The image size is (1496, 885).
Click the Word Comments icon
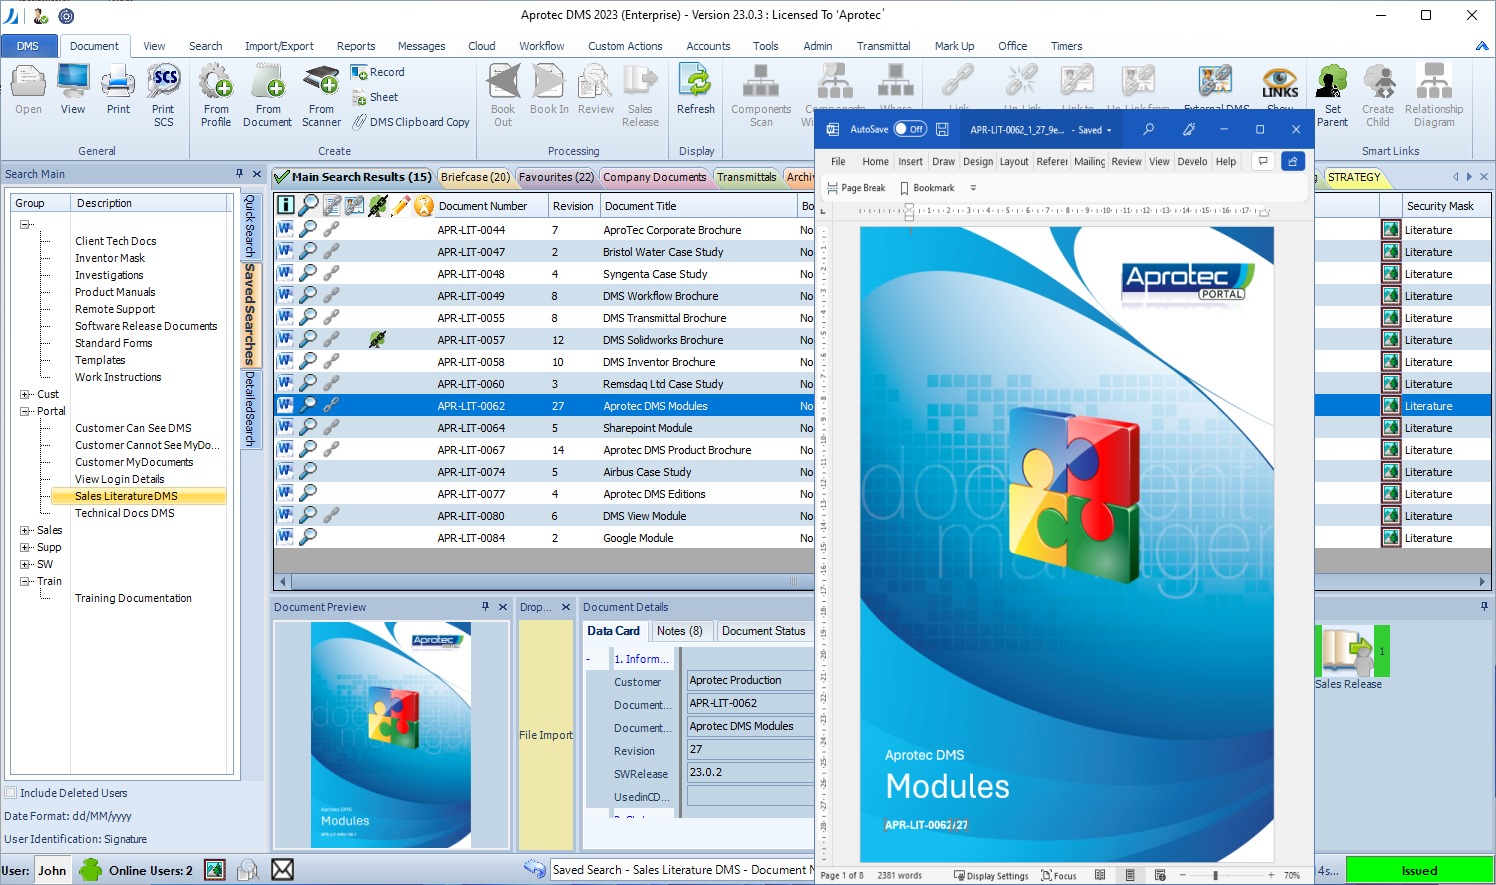click(1263, 161)
